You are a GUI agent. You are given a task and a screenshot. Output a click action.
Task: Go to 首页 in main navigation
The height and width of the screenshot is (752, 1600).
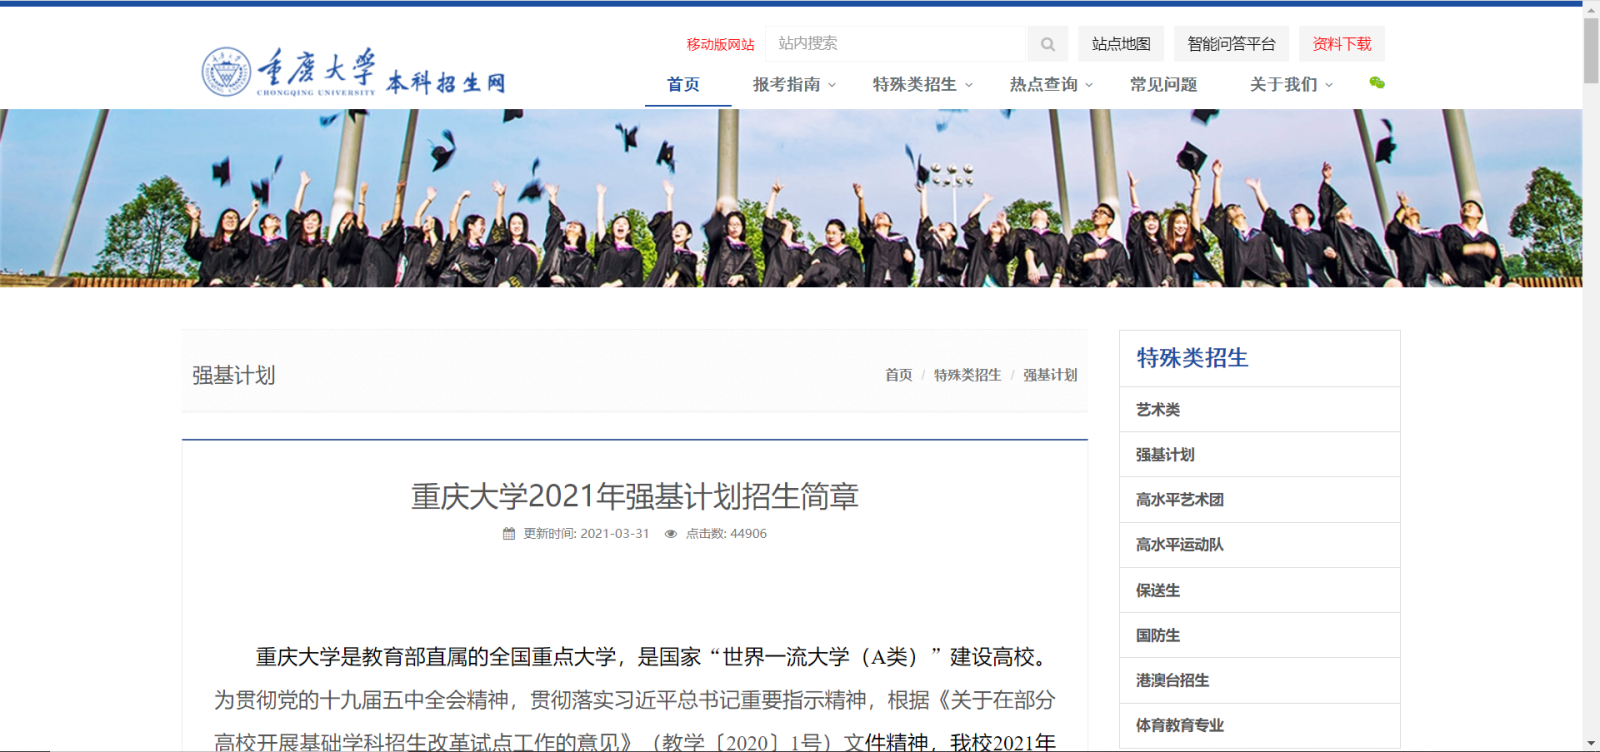point(684,85)
